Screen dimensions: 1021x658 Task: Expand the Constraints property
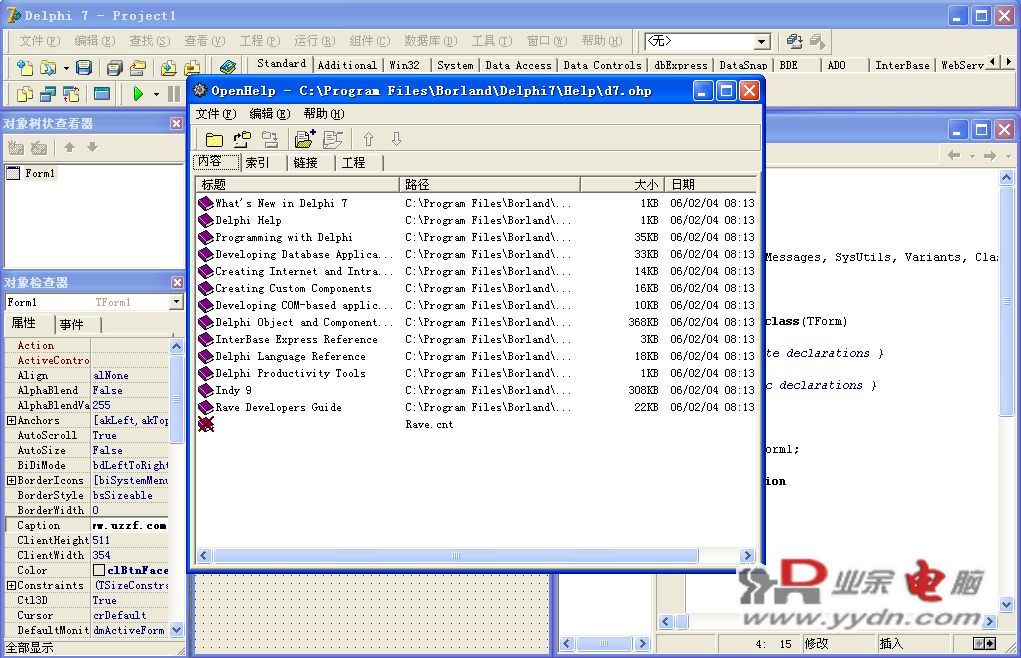pos(12,585)
